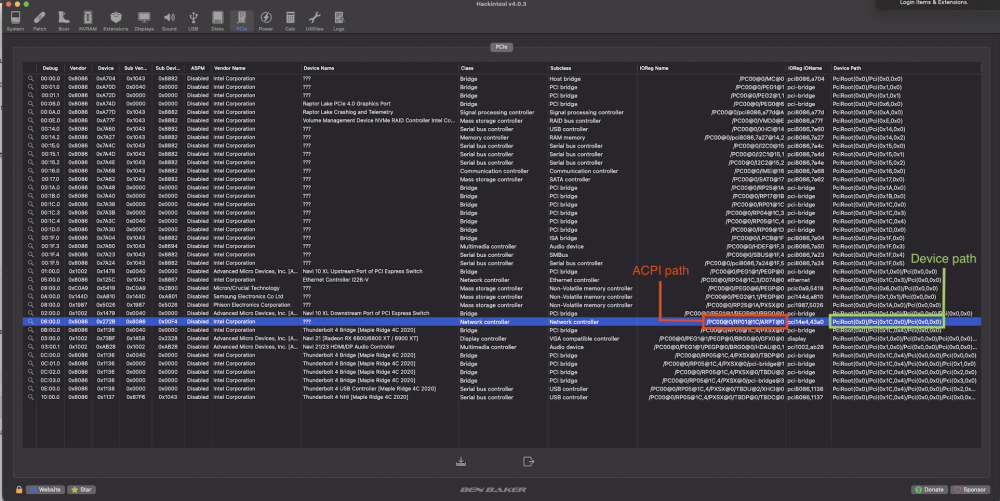The width and height of the screenshot is (1000, 501).
Task: Sort by the Vendor column header
Action: 78,68
